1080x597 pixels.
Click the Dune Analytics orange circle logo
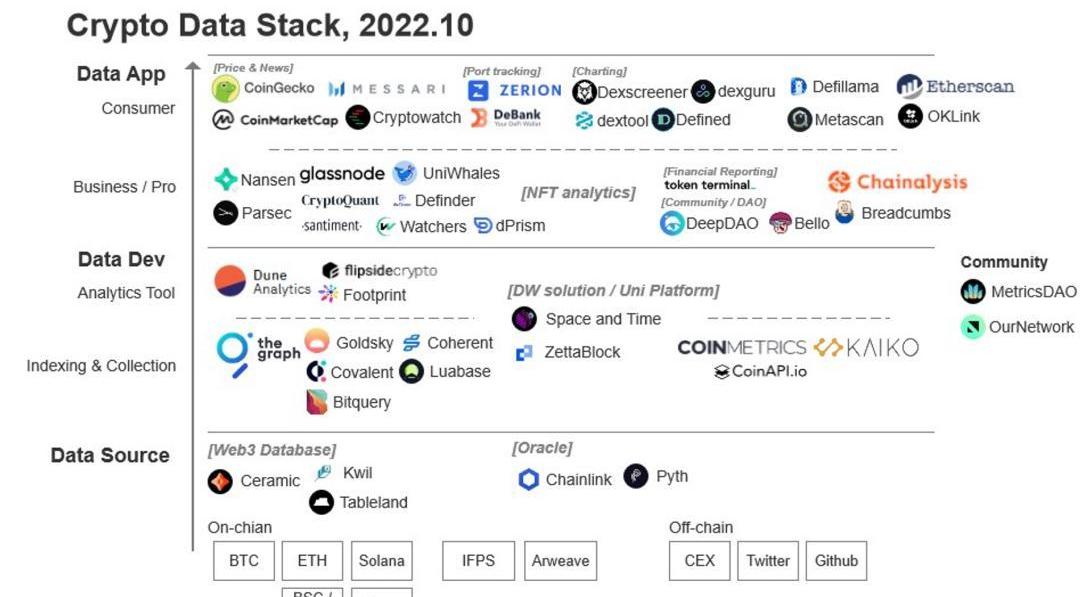(231, 282)
